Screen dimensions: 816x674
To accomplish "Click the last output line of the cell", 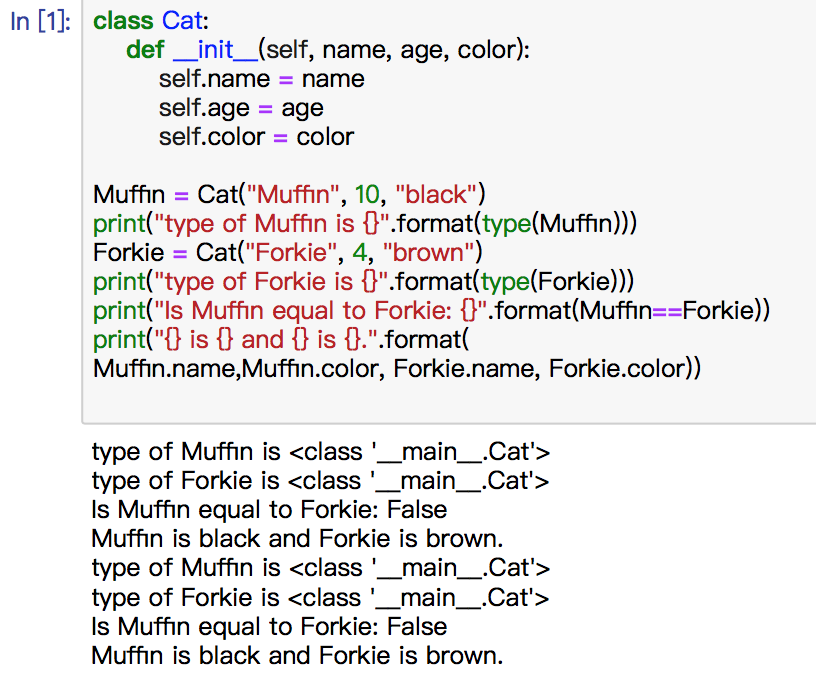I will coord(297,656).
